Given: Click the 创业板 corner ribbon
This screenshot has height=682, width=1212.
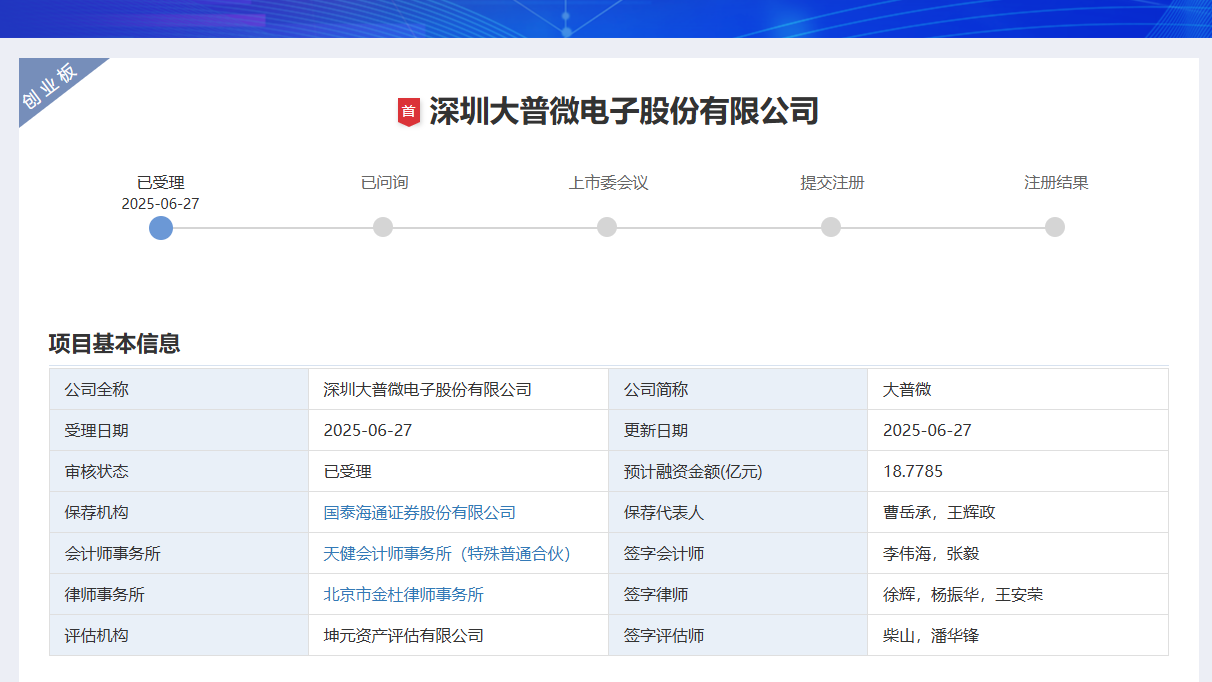Looking at the screenshot, I should click(x=52, y=89).
